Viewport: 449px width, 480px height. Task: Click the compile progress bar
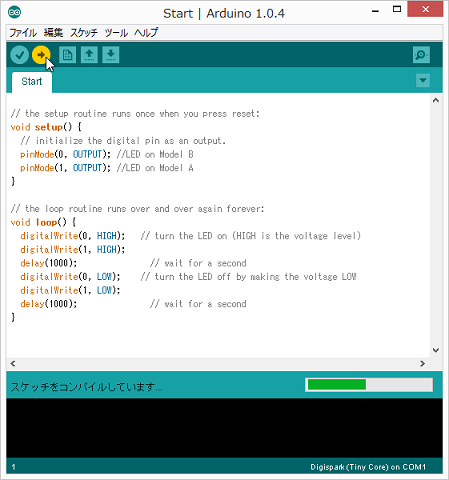pyautogui.click(x=369, y=385)
